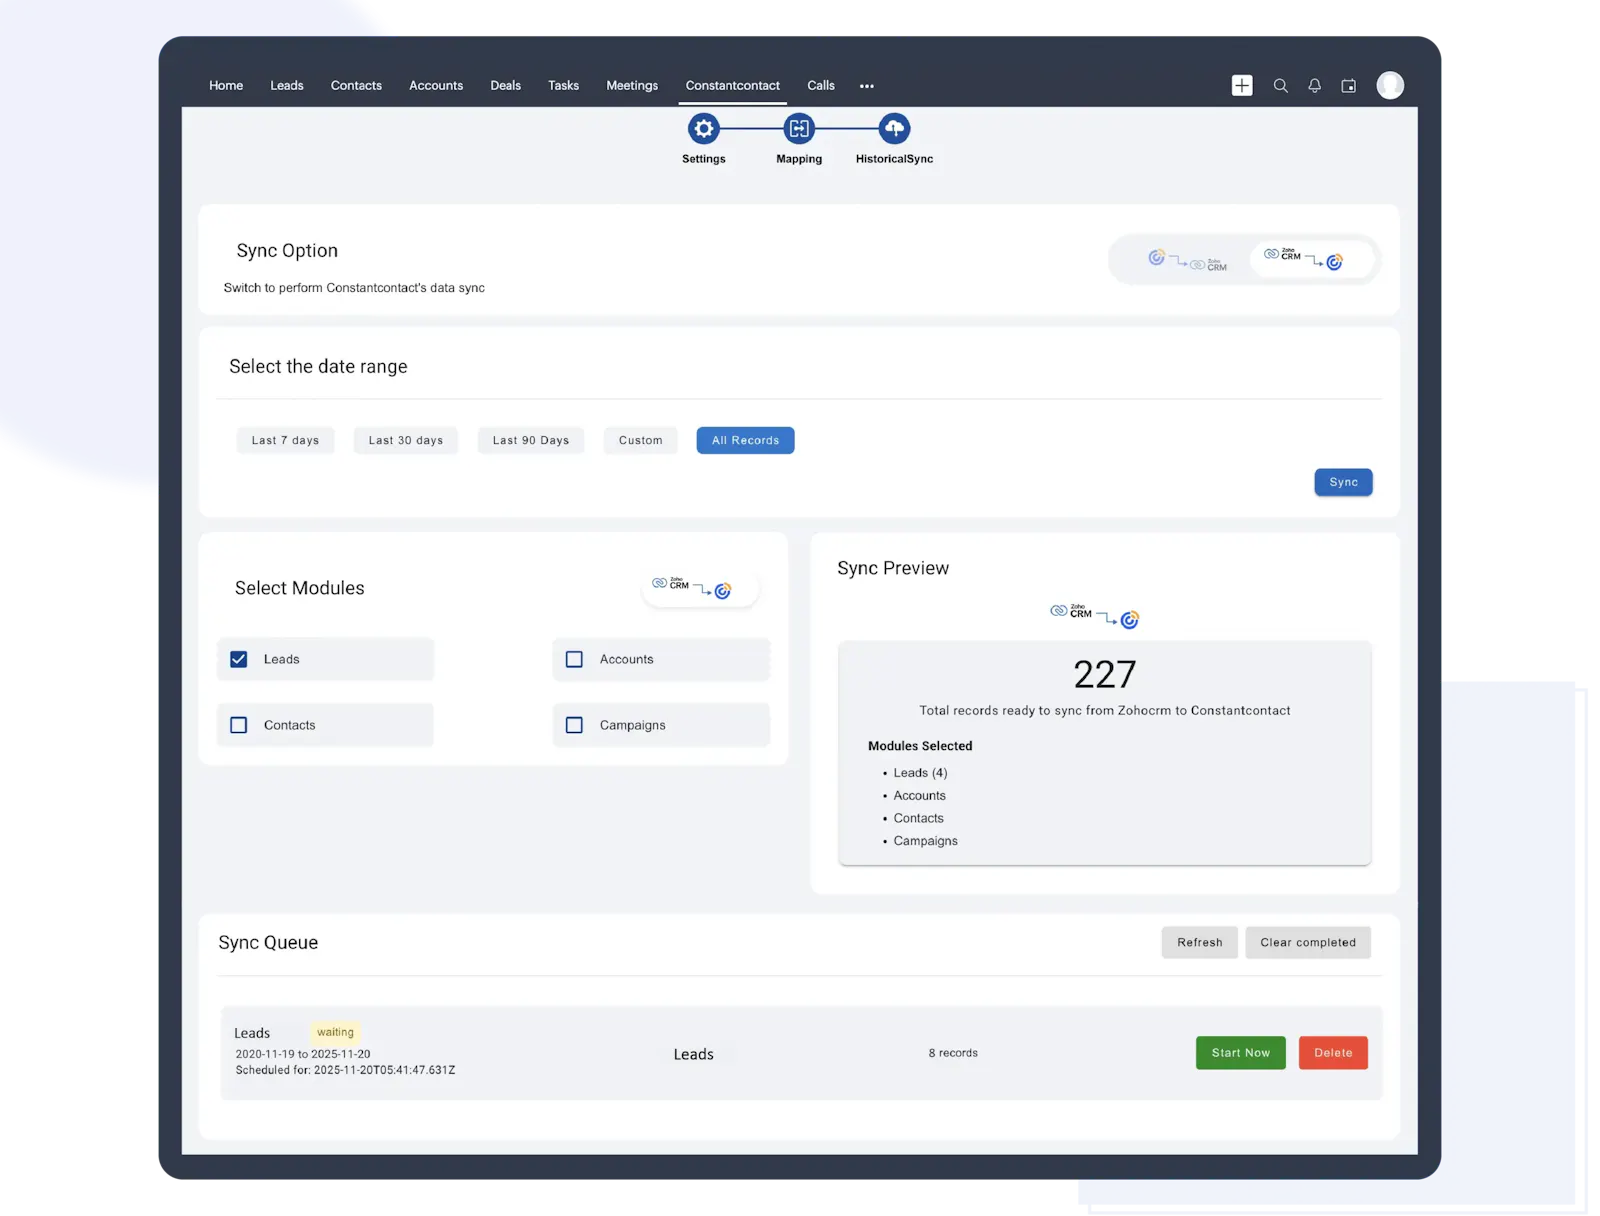This screenshot has height=1216, width=1600.
Task: Open the Contacts tab in navigation
Action: coord(356,85)
